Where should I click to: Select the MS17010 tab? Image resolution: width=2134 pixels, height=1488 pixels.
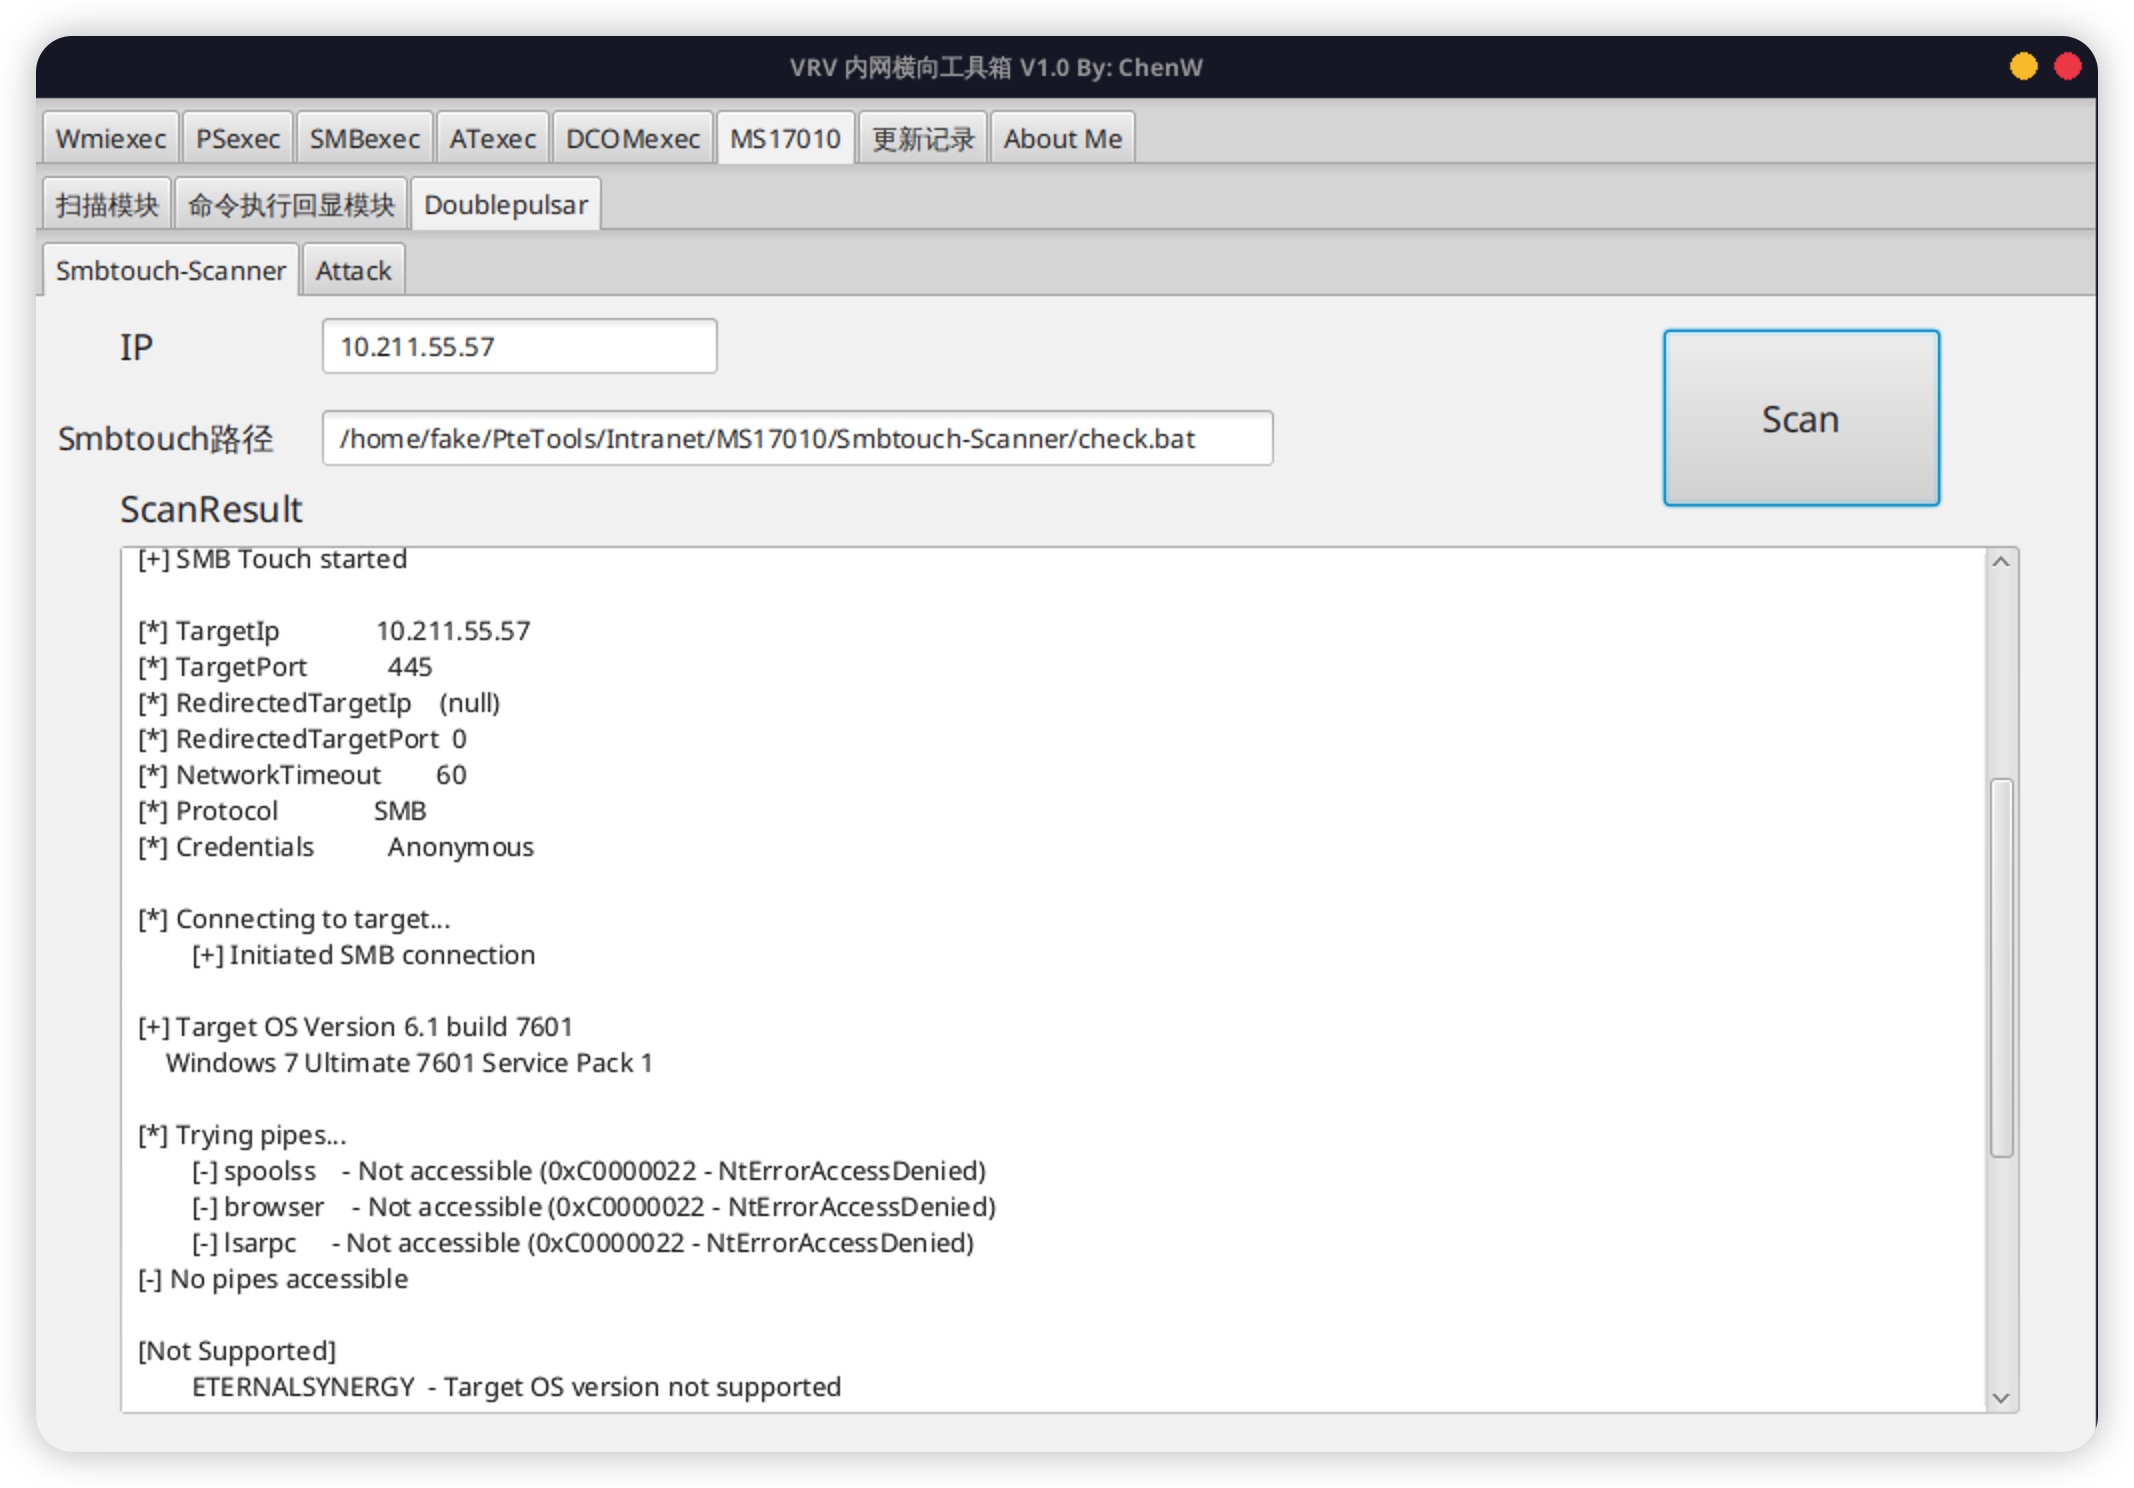(x=785, y=139)
